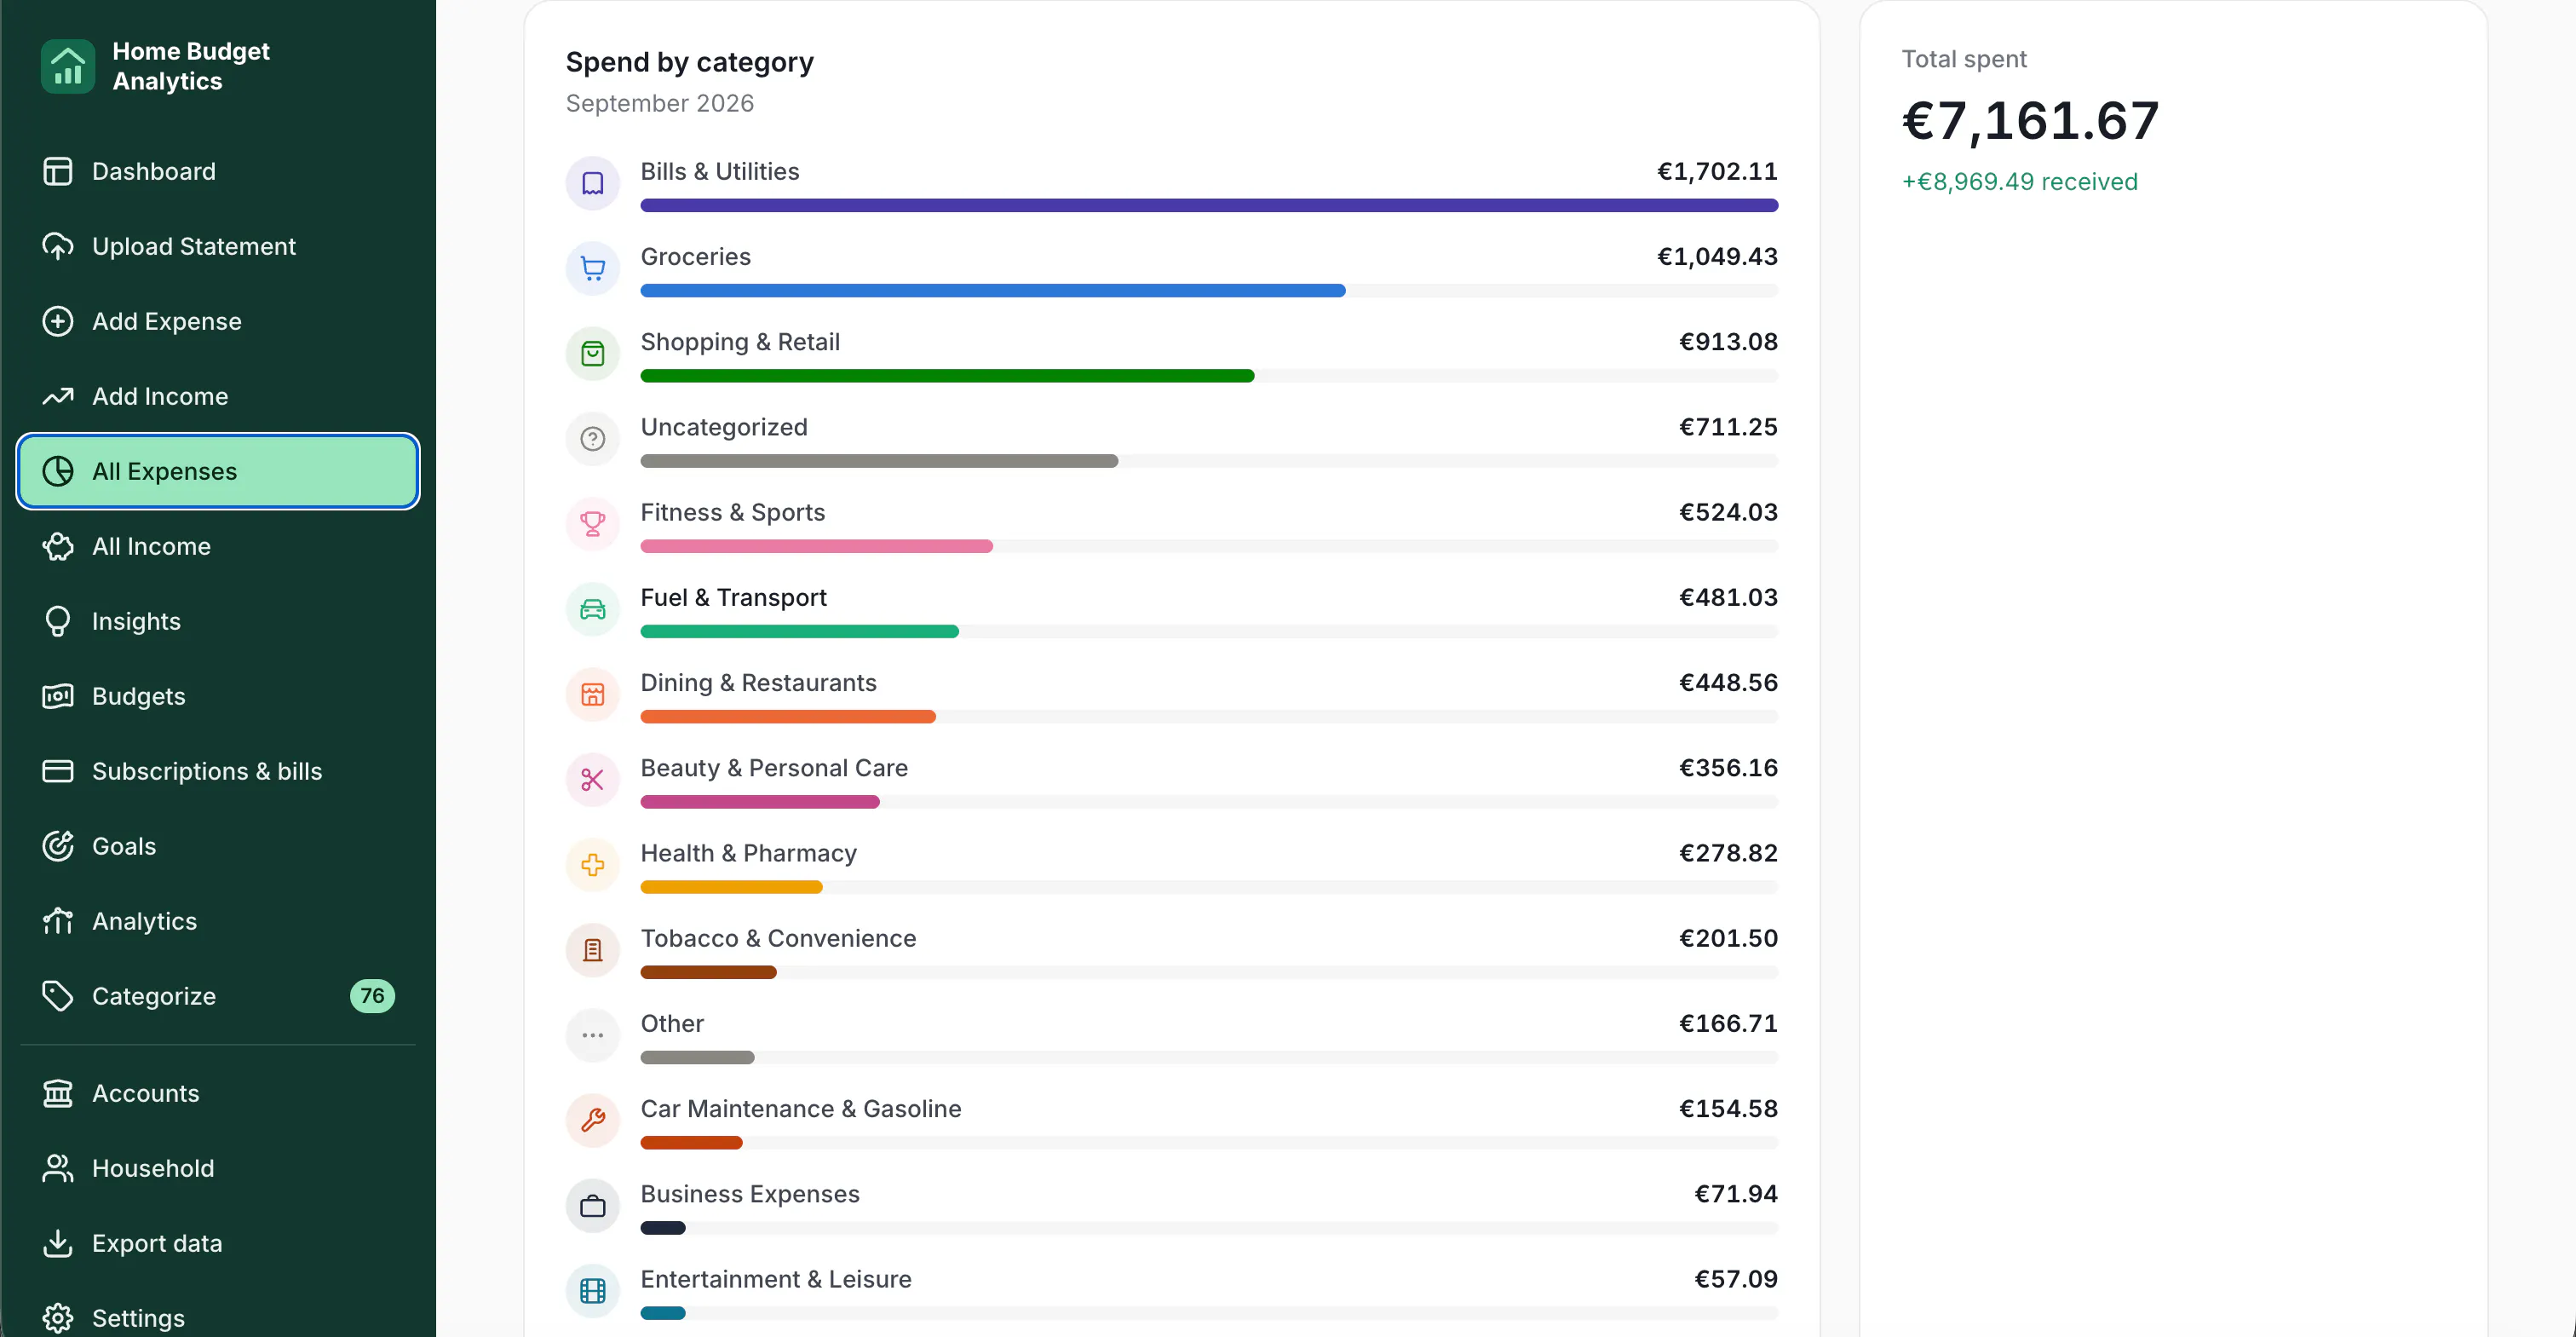
Task: Click the 'Dining & Restaurants' category label
Action: (758, 683)
